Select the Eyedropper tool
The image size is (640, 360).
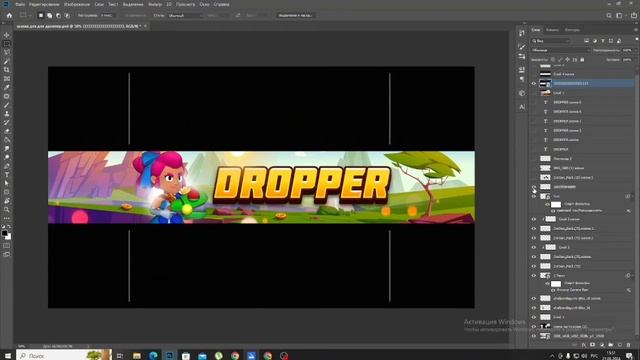7,87
